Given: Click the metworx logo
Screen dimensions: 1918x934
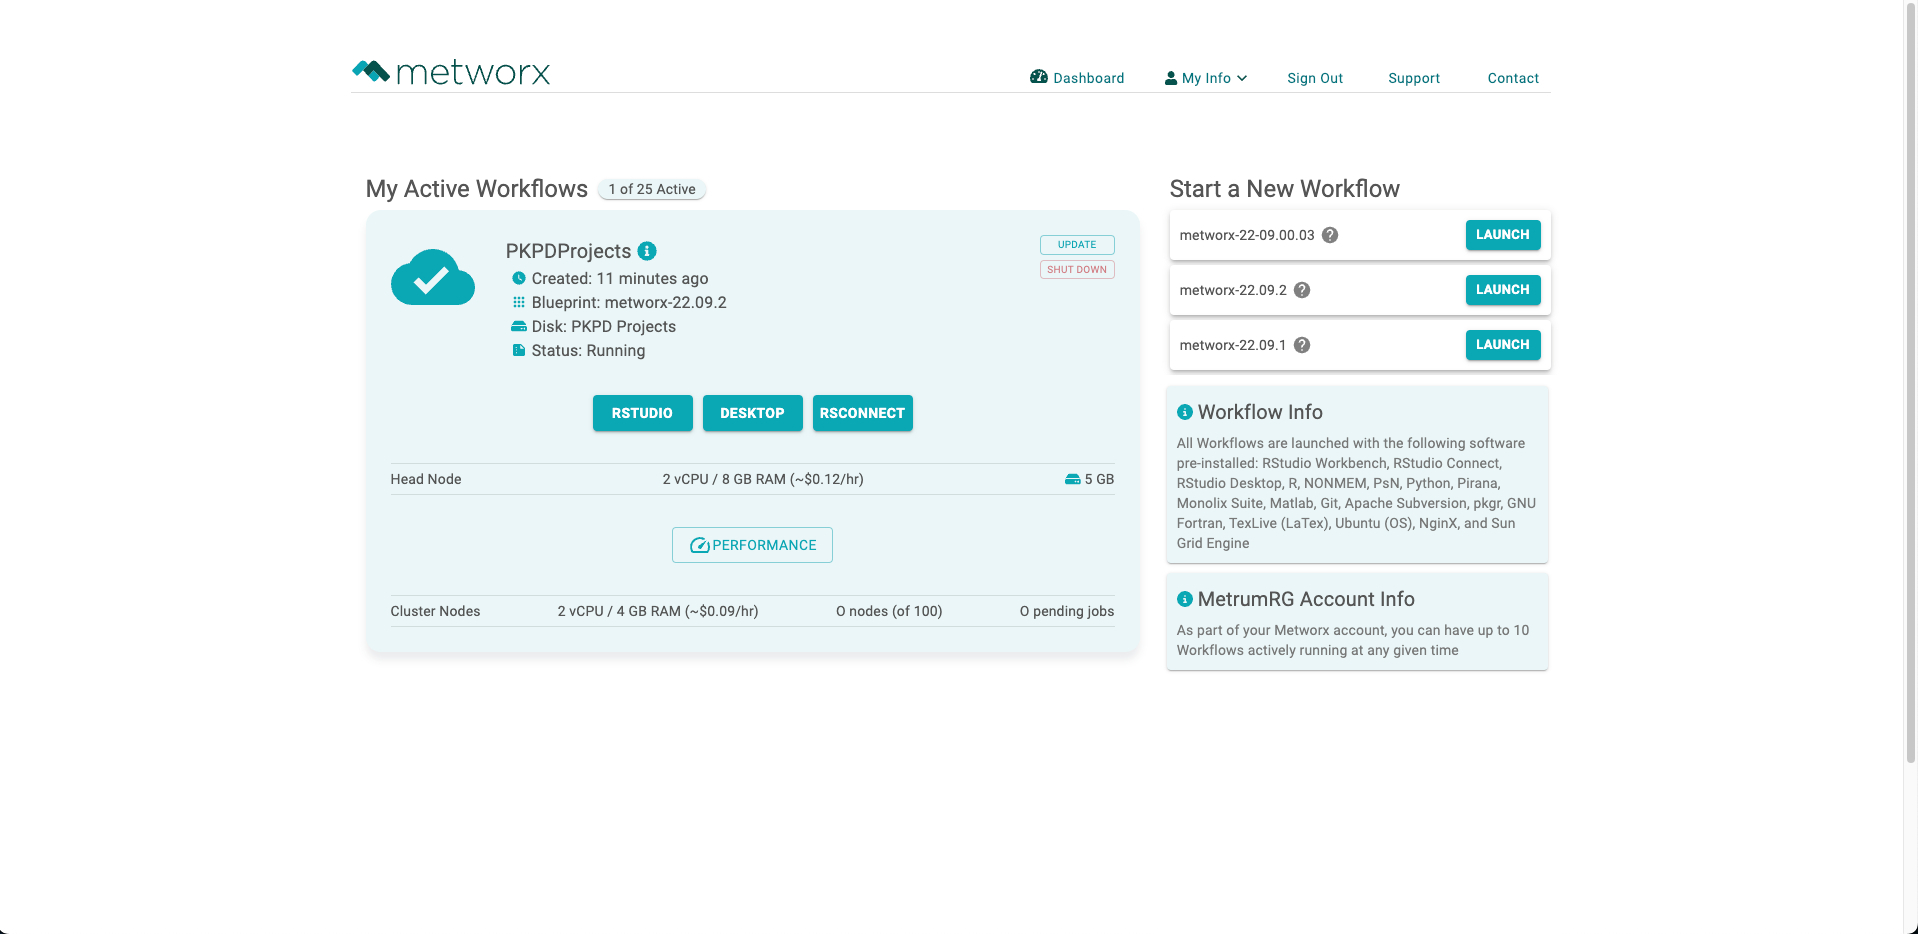Looking at the screenshot, I should coord(451,72).
